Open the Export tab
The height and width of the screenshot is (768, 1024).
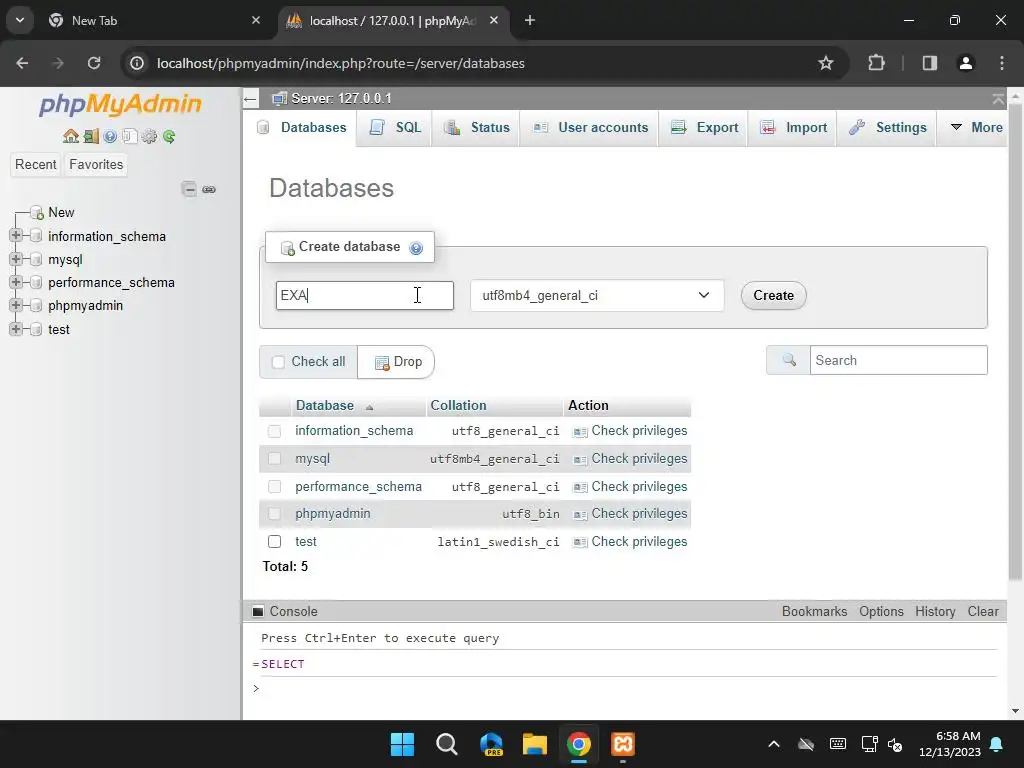(704, 127)
